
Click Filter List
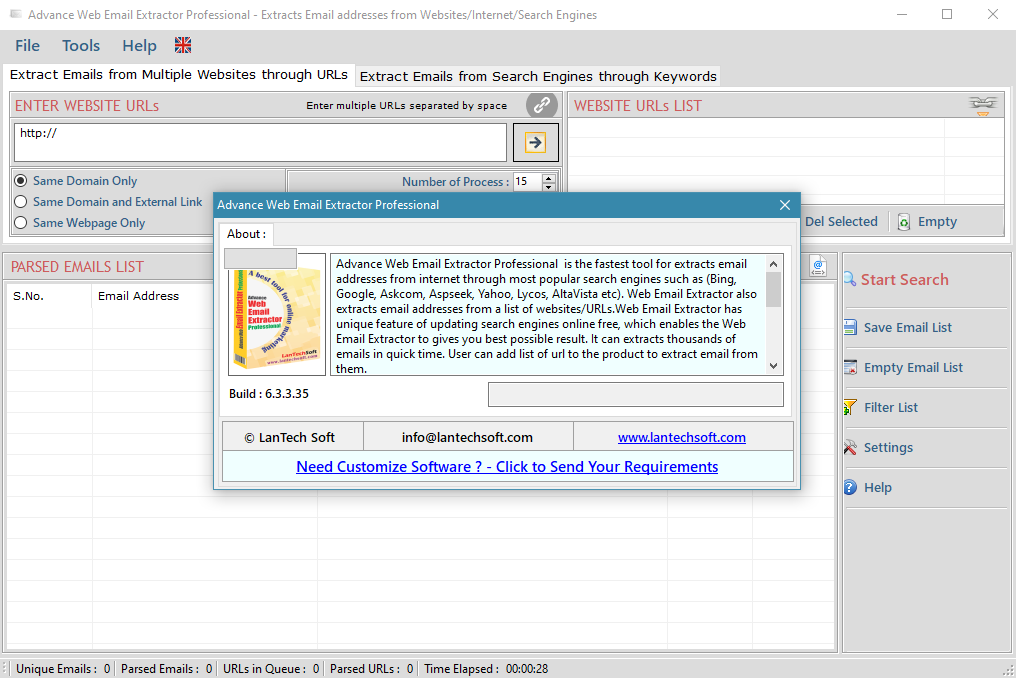coord(890,408)
